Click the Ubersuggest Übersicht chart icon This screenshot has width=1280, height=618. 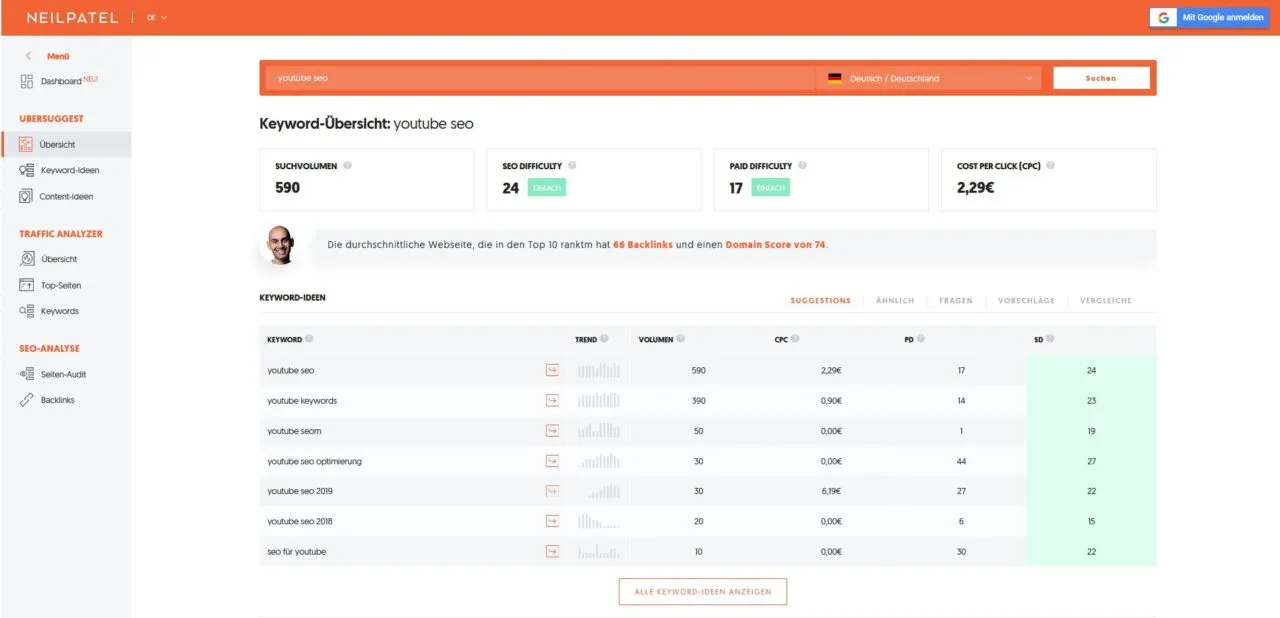pyautogui.click(x=27, y=145)
